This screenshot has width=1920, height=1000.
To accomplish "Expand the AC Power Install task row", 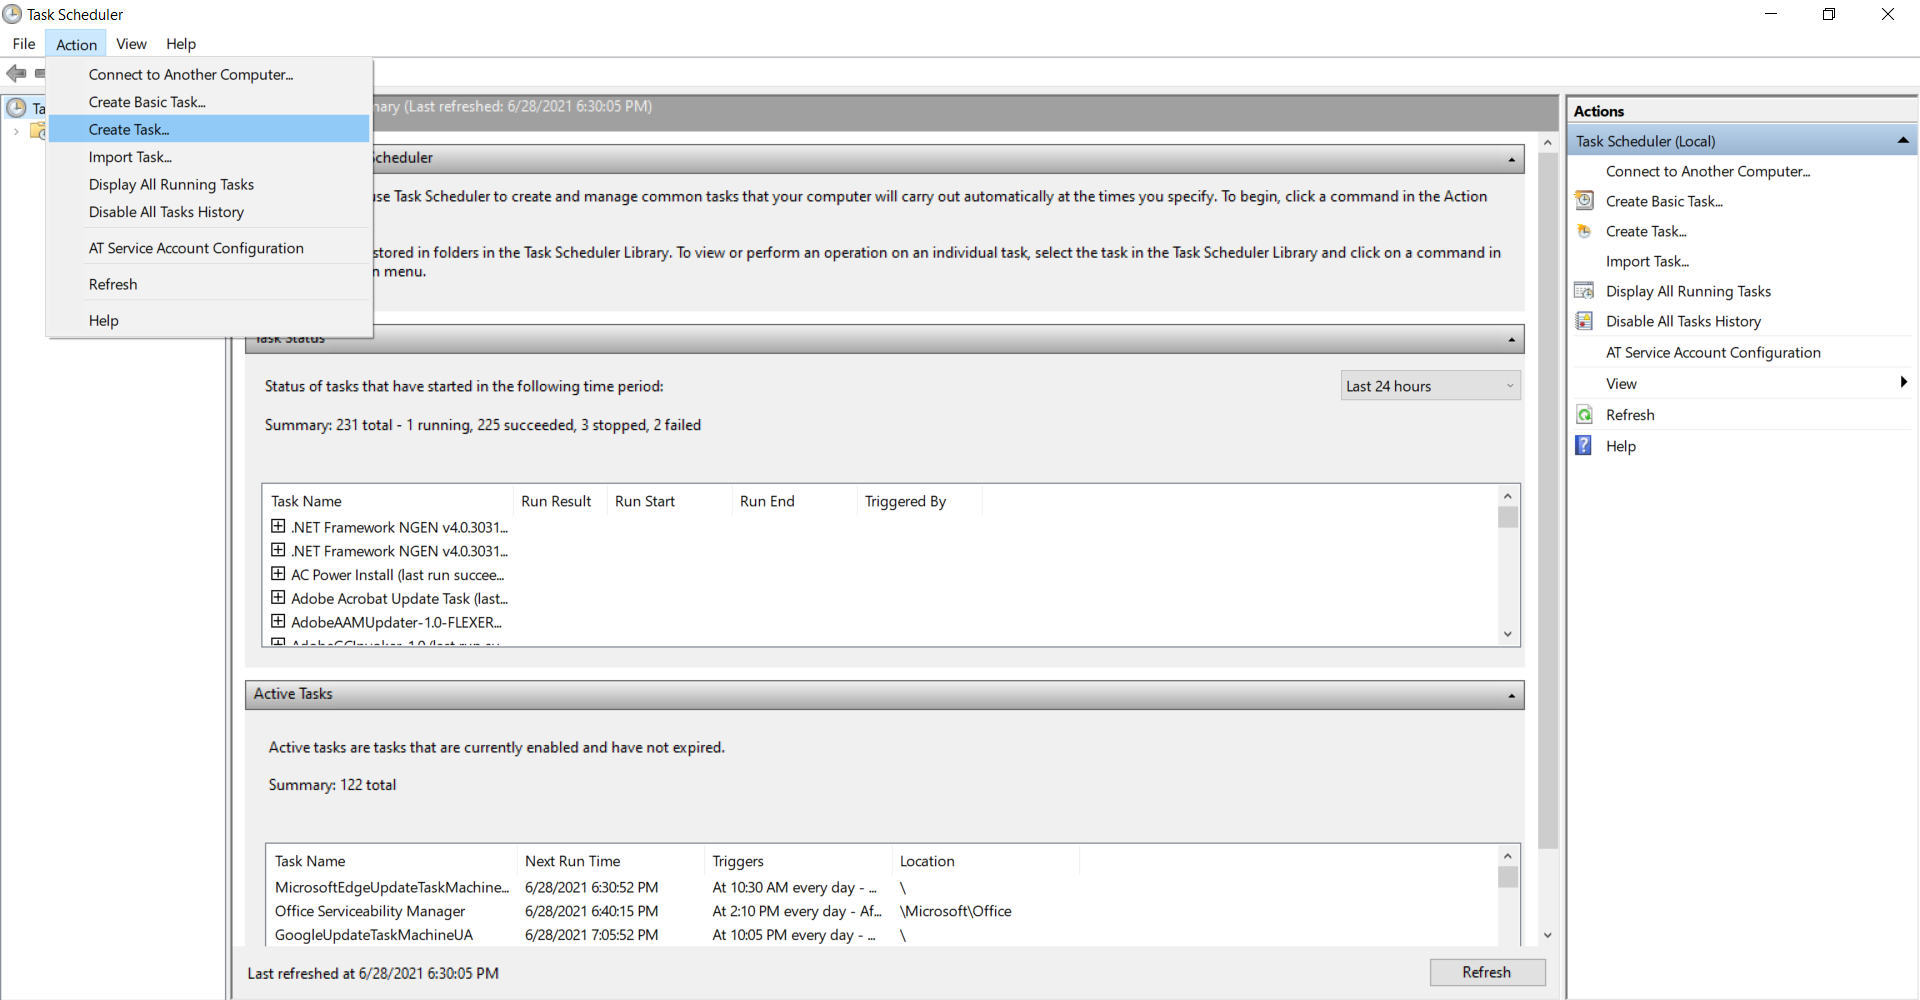I will click(x=278, y=573).
